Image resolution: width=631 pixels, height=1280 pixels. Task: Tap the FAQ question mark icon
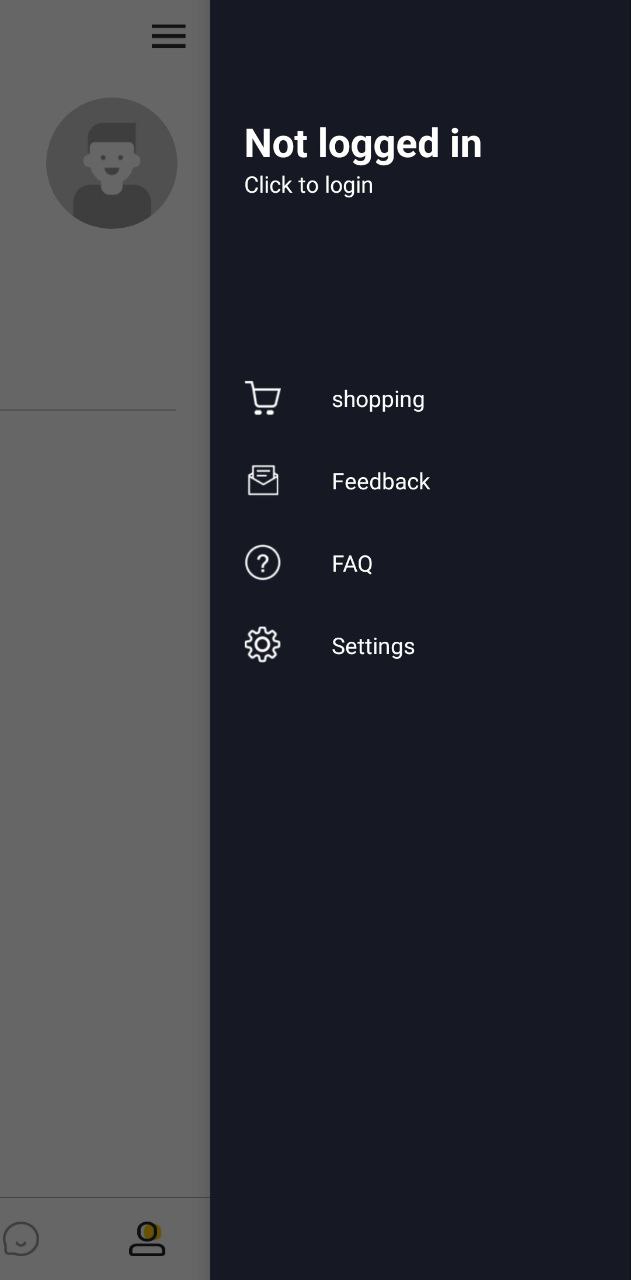pos(263,563)
